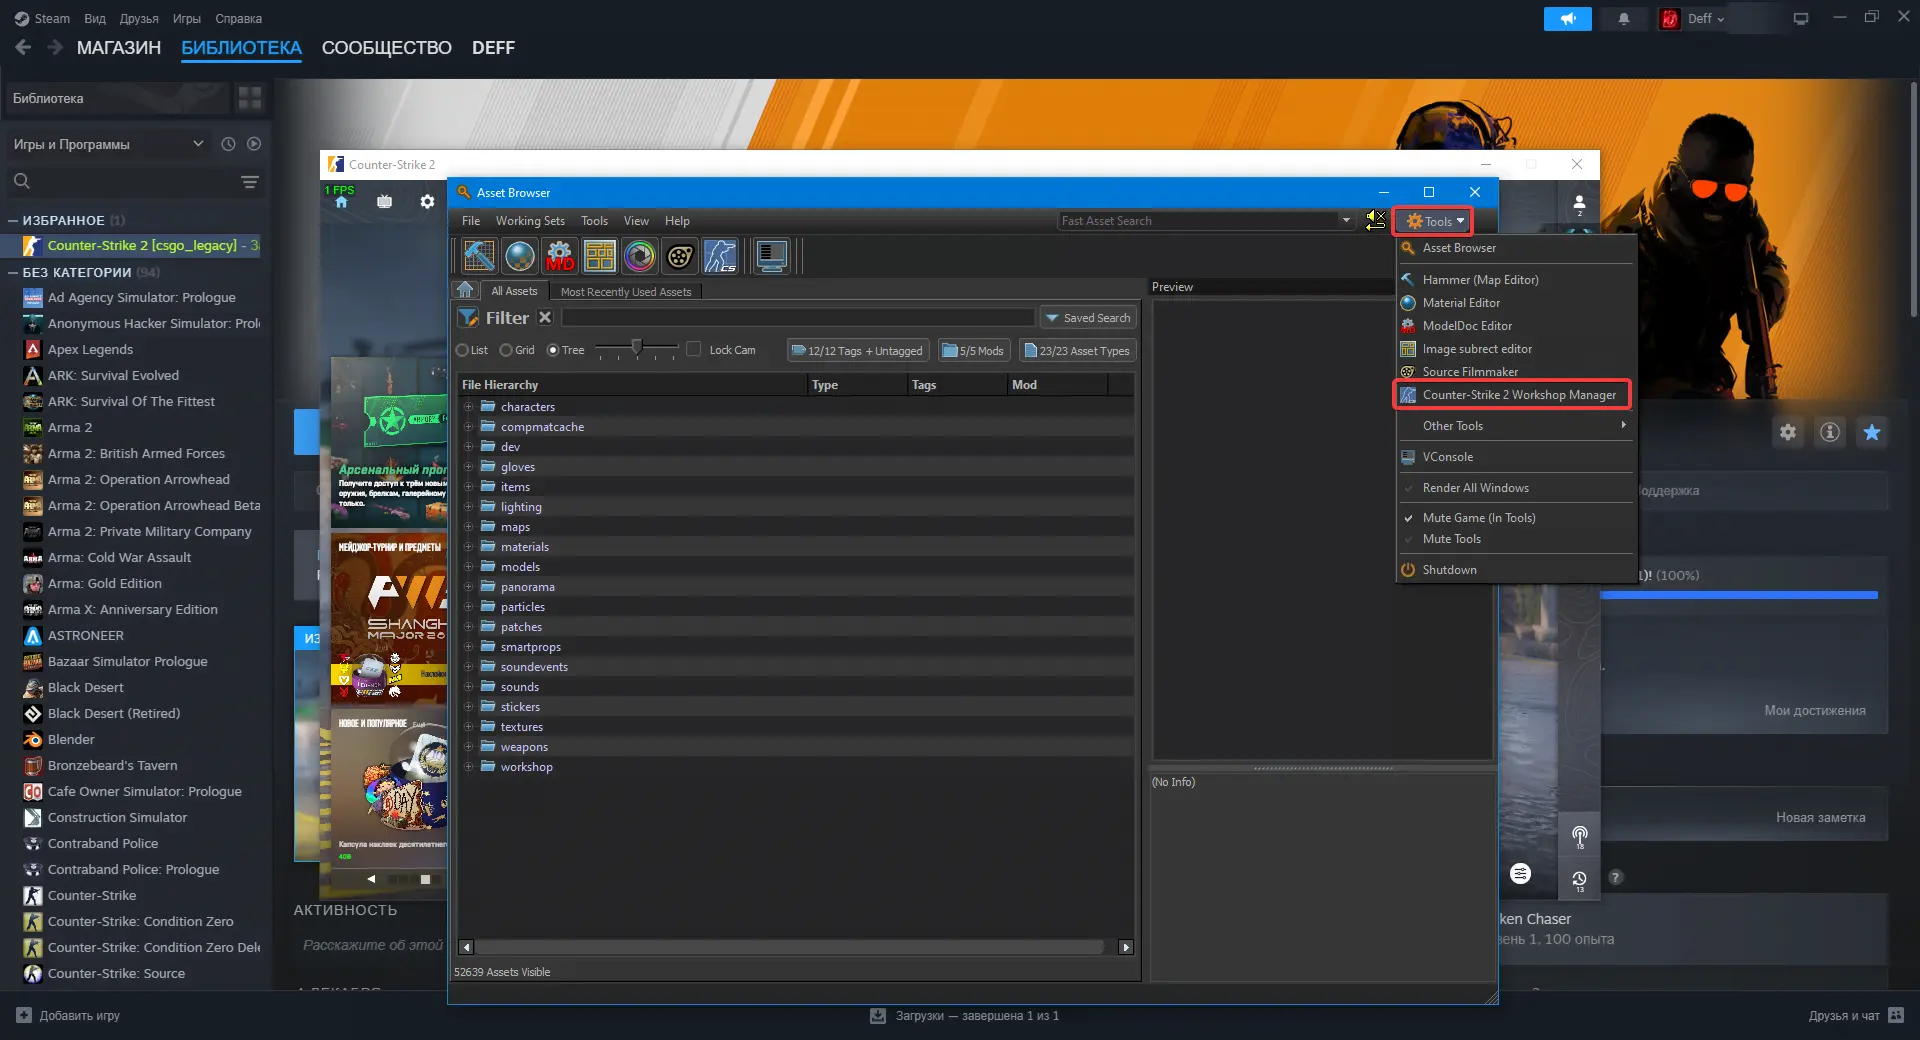Open ModelDoc Editor toolbar icon

point(560,256)
